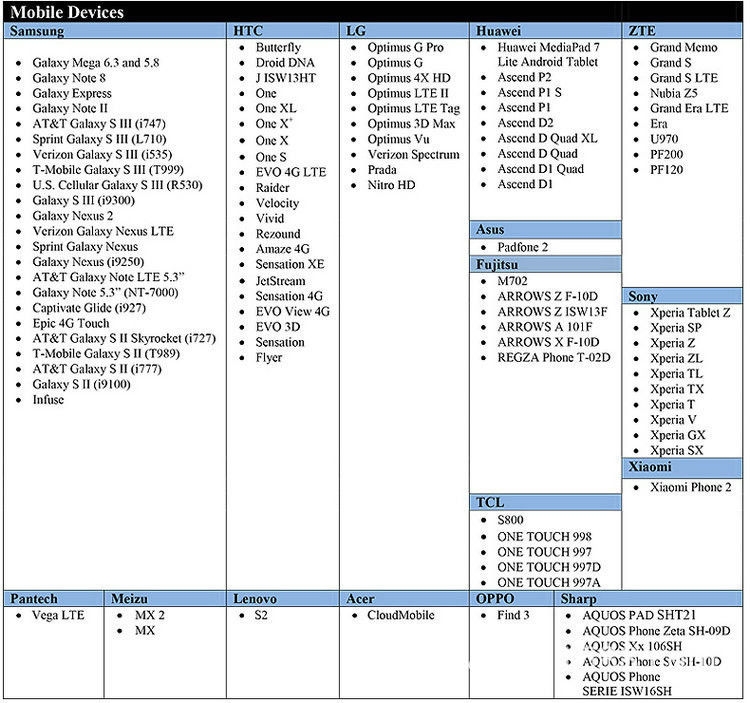Select Galaxy Note 8 in Samsung list
This screenshot has height=703, width=750.
69,78
